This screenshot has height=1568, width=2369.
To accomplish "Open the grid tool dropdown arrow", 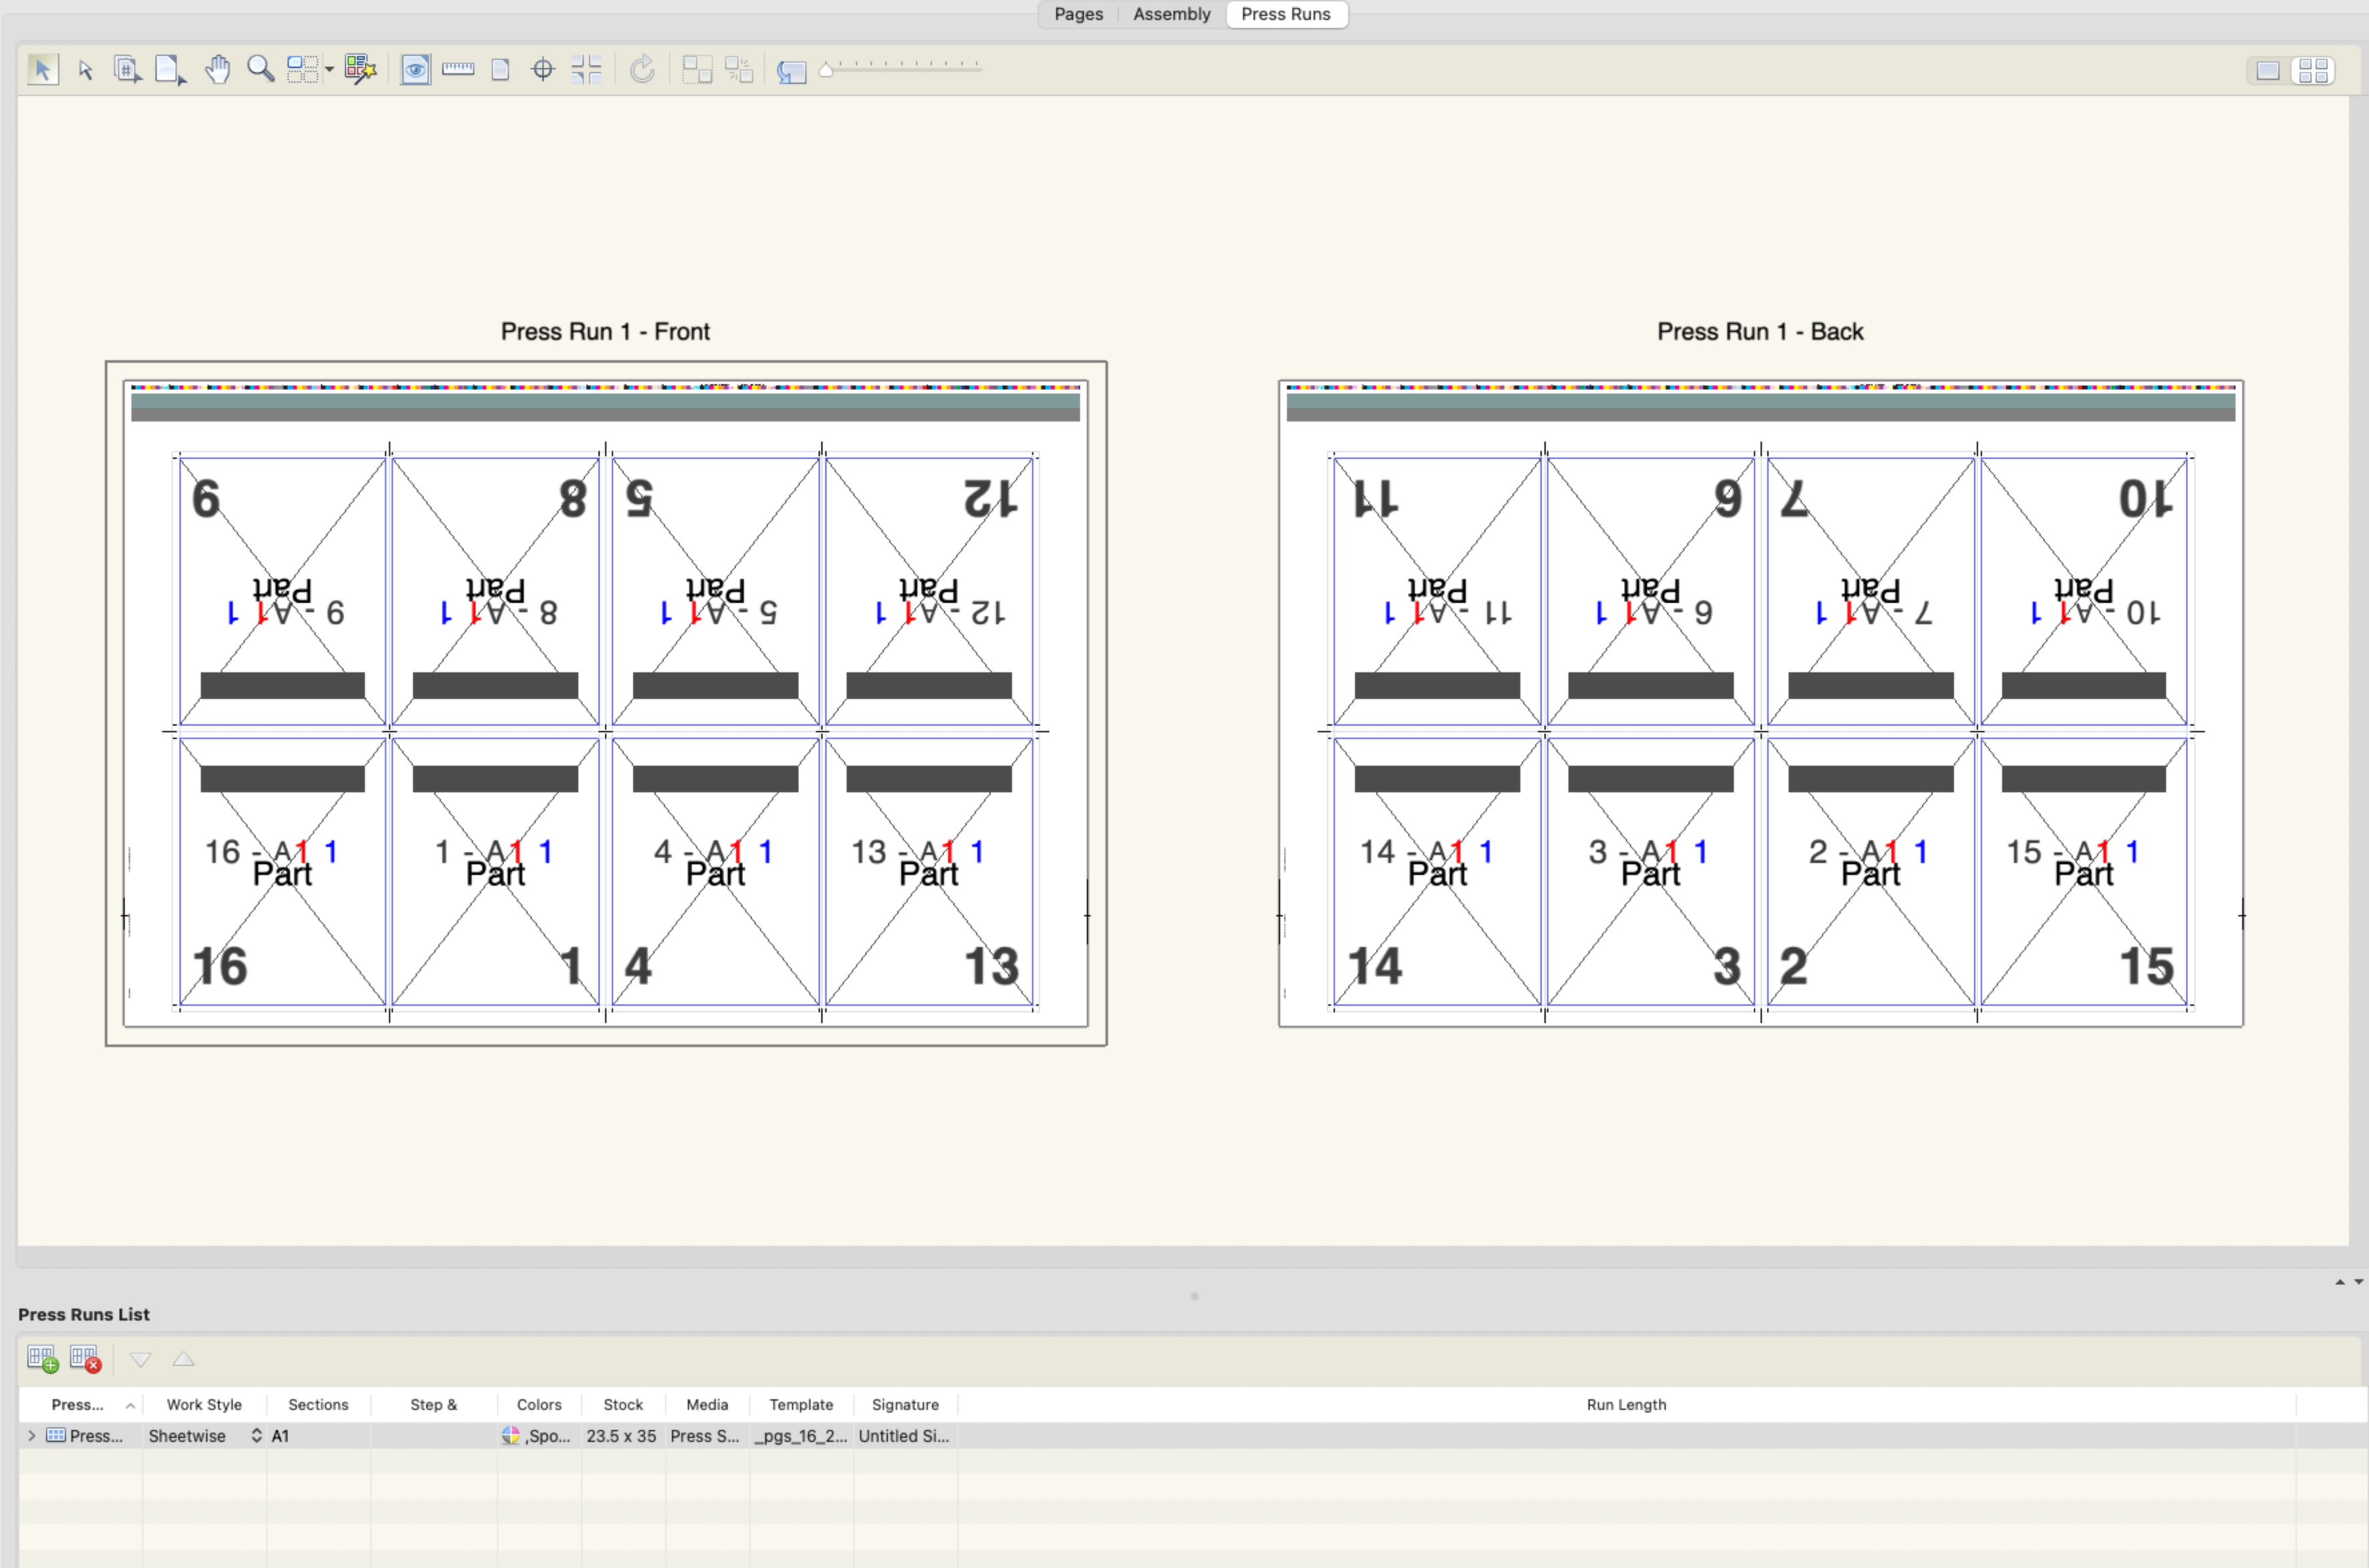I will 329,69.
